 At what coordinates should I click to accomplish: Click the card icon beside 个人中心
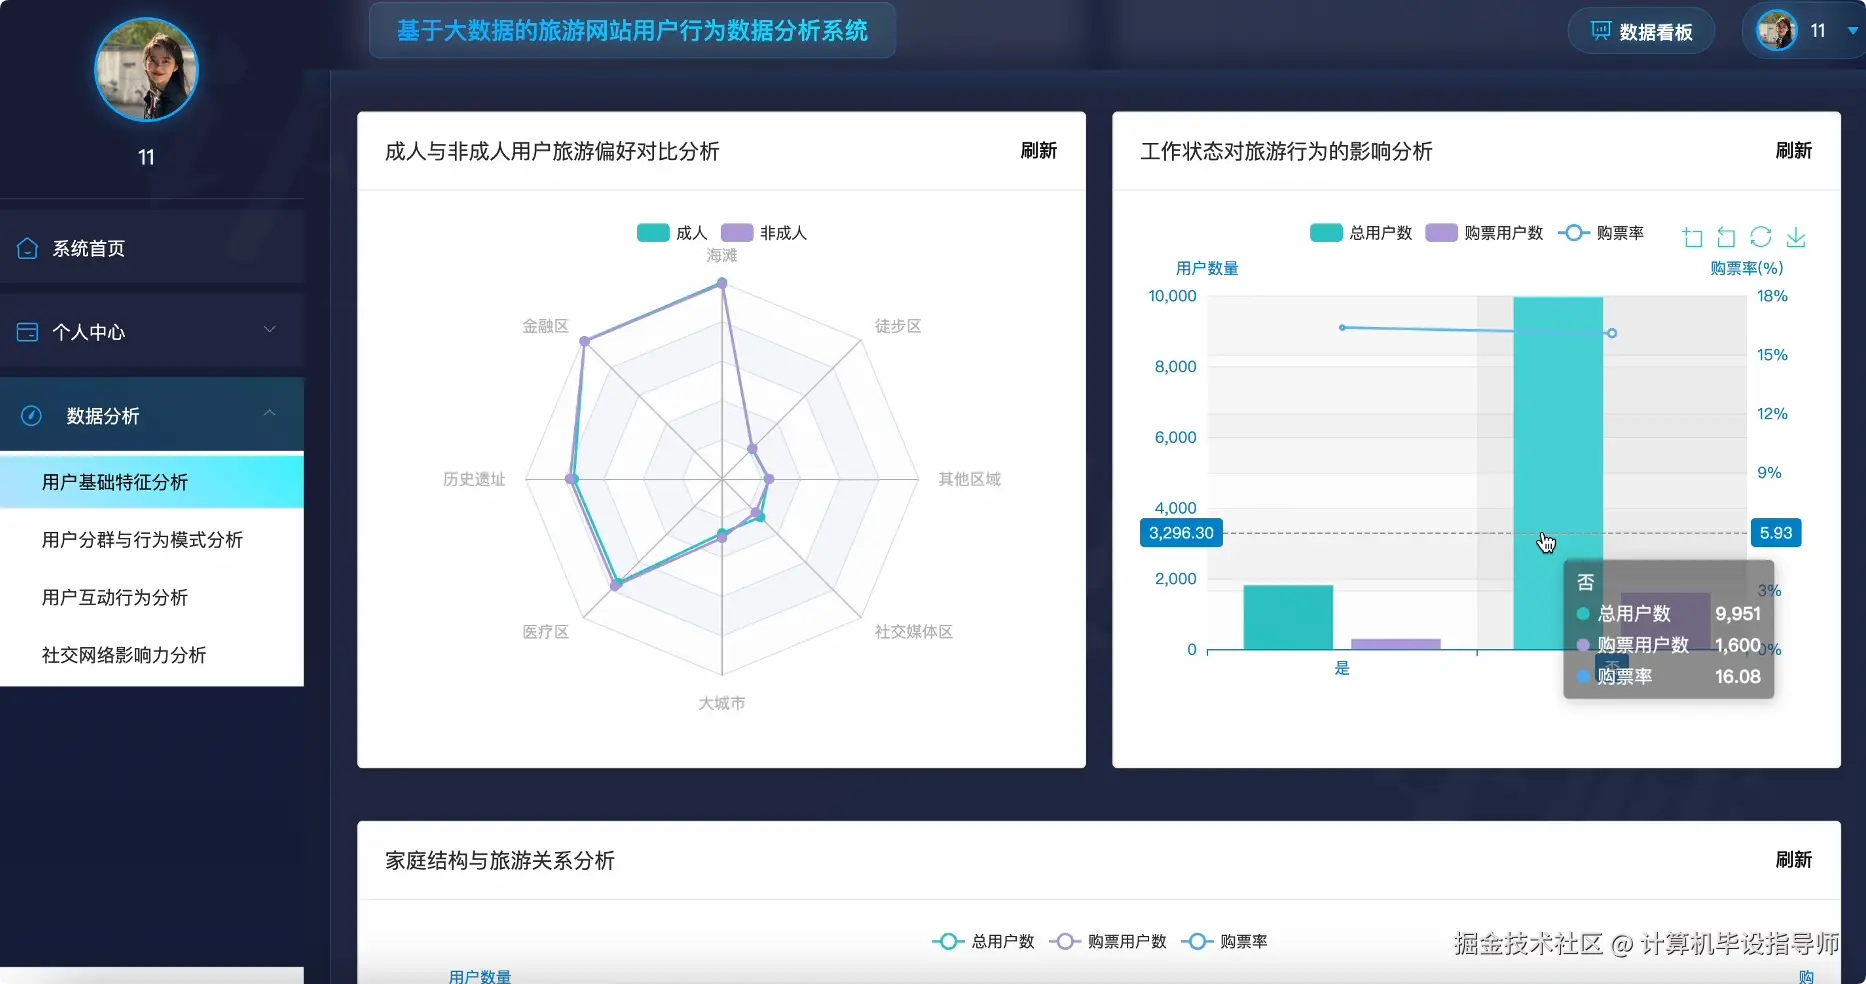click(28, 332)
